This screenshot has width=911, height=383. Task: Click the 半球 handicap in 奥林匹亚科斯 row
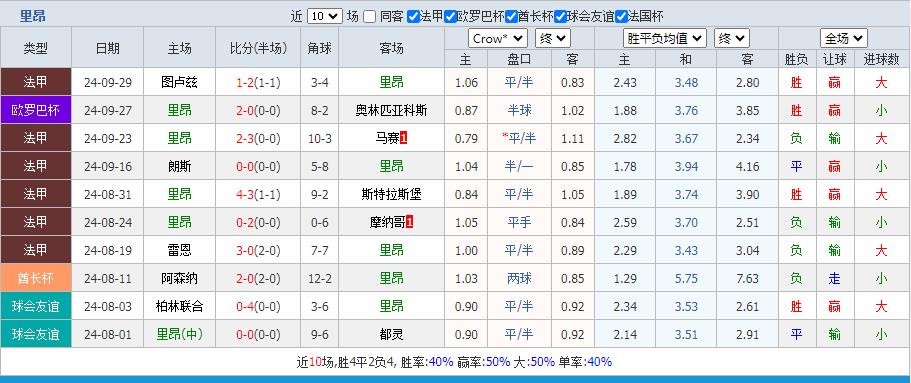point(519,110)
